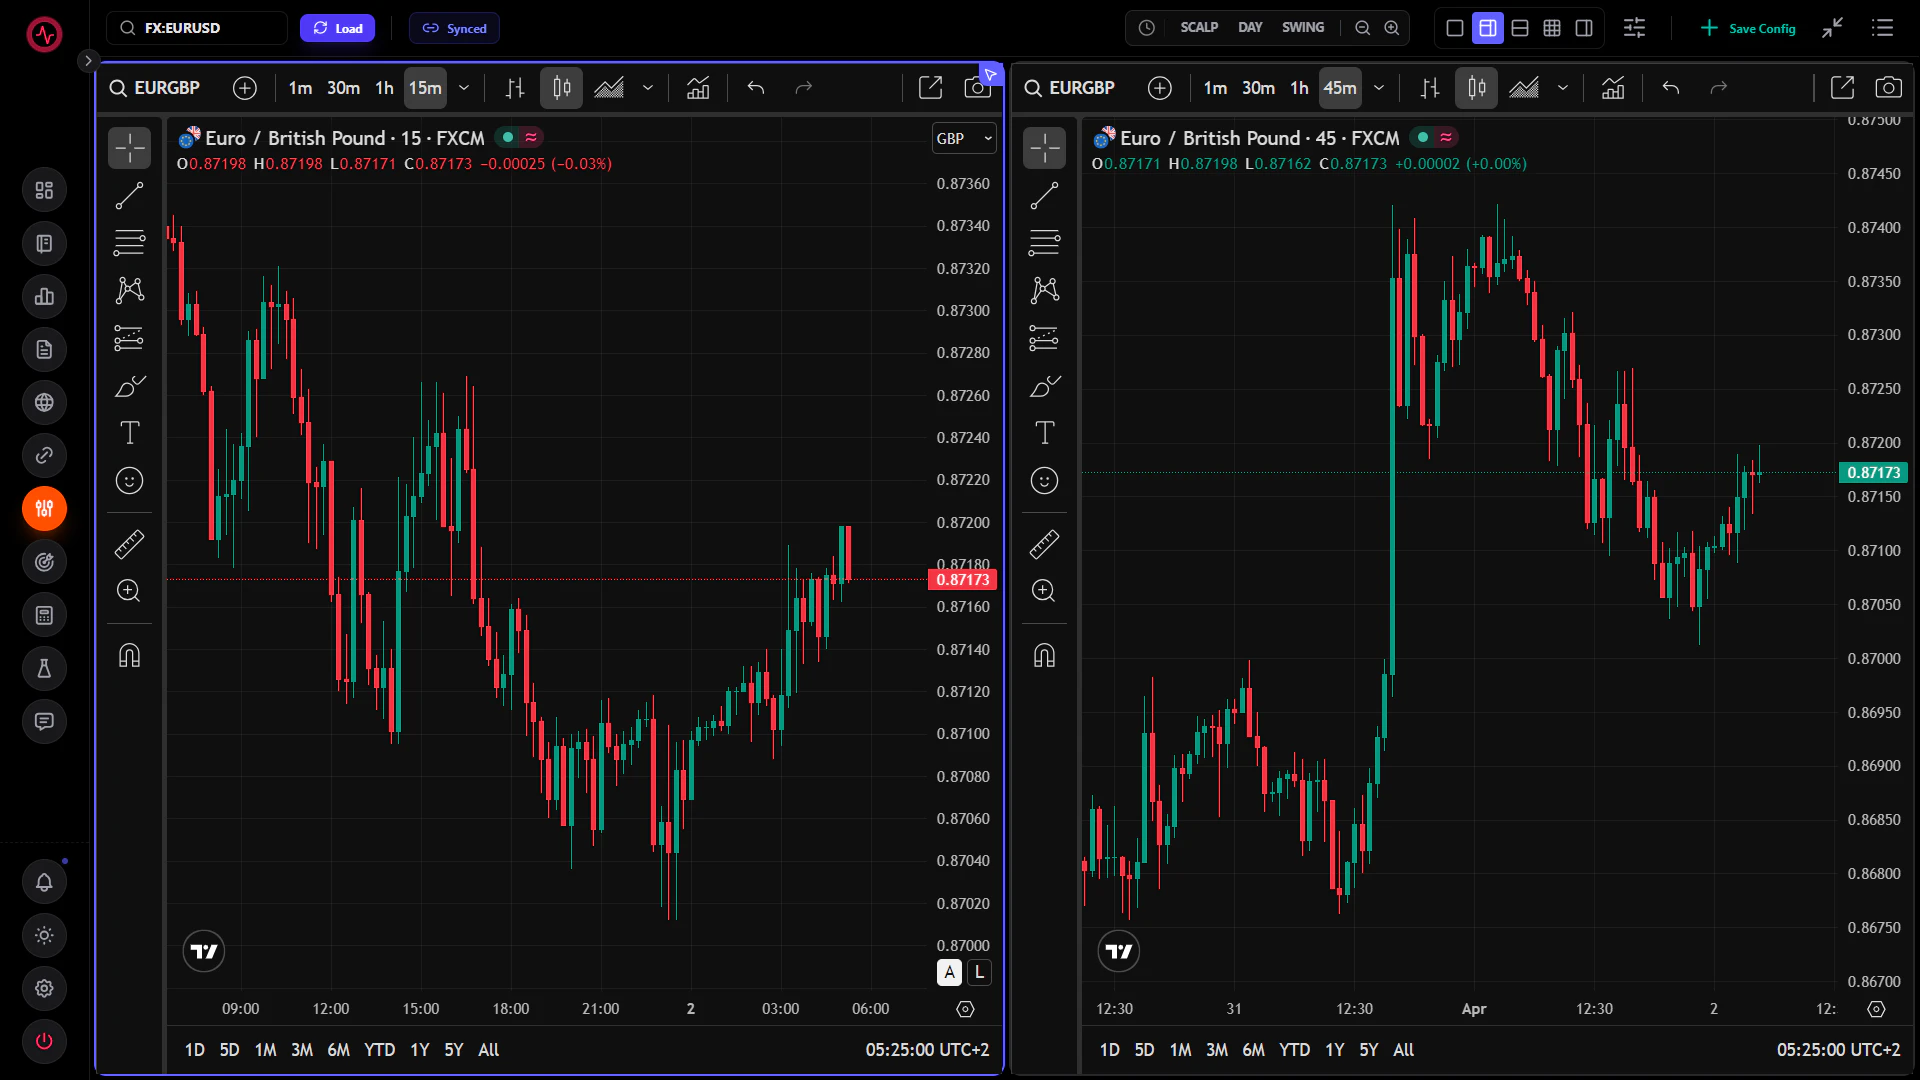This screenshot has width=1920, height=1080.
Task: Toggle auto scale A button on left chart
Action: point(949,972)
